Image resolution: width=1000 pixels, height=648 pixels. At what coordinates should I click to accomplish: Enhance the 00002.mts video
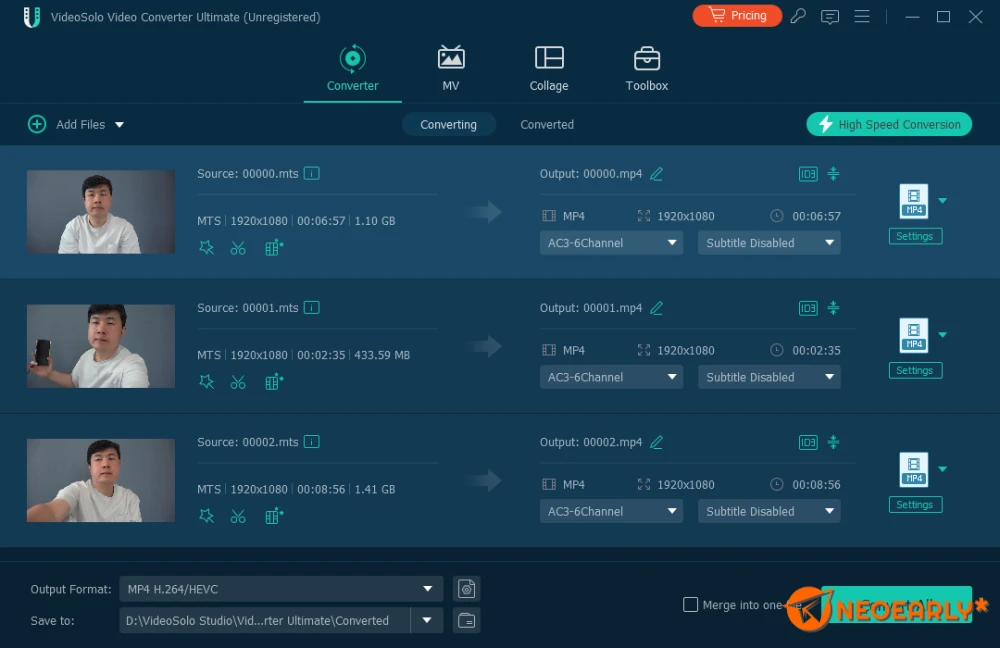coord(274,516)
